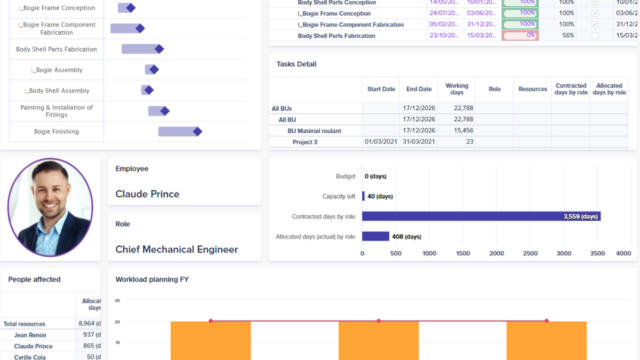Image resolution: width=640 pixels, height=360 pixels.
Task: Click the 0% progress bar for Body Shell Parts Fabrication
Action: [520, 36]
